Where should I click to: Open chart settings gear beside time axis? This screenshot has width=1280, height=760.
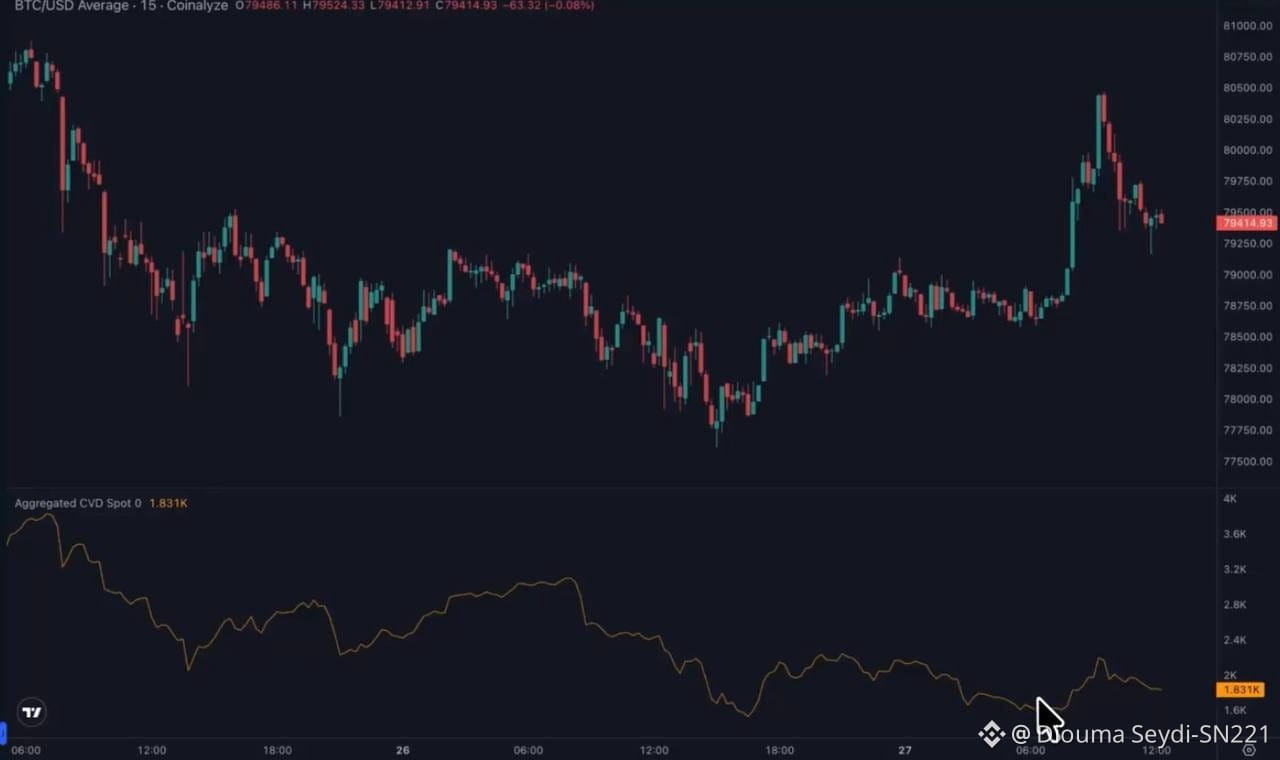(x=1248, y=750)
